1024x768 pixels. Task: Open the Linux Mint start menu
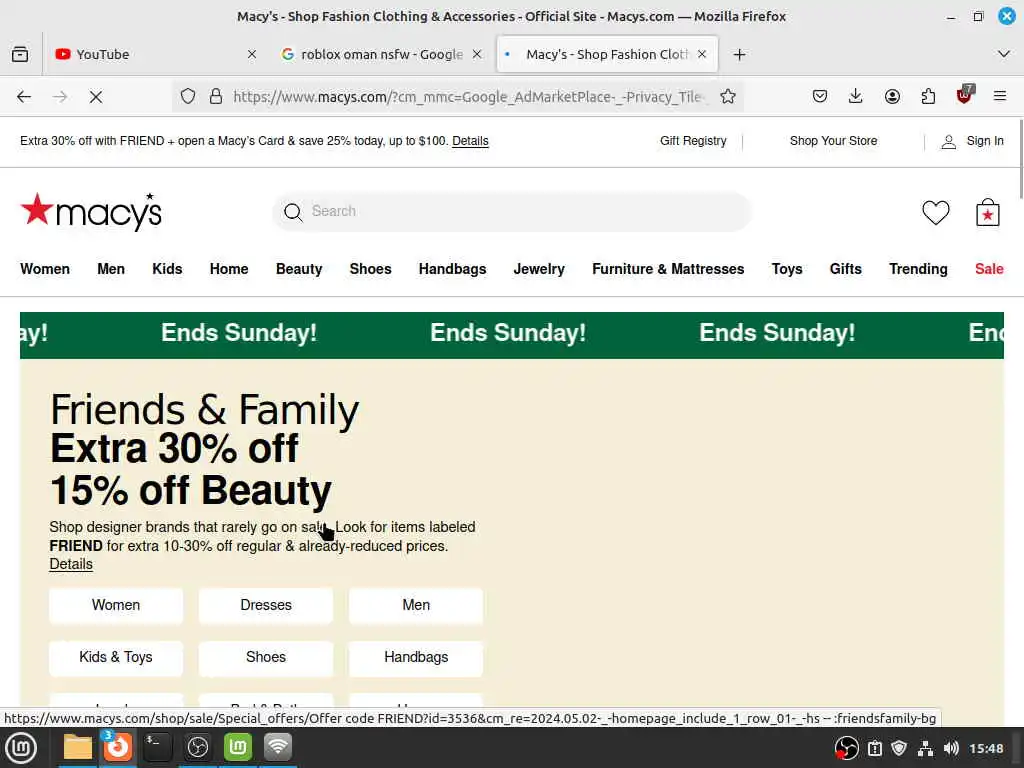tap(20, 748)
